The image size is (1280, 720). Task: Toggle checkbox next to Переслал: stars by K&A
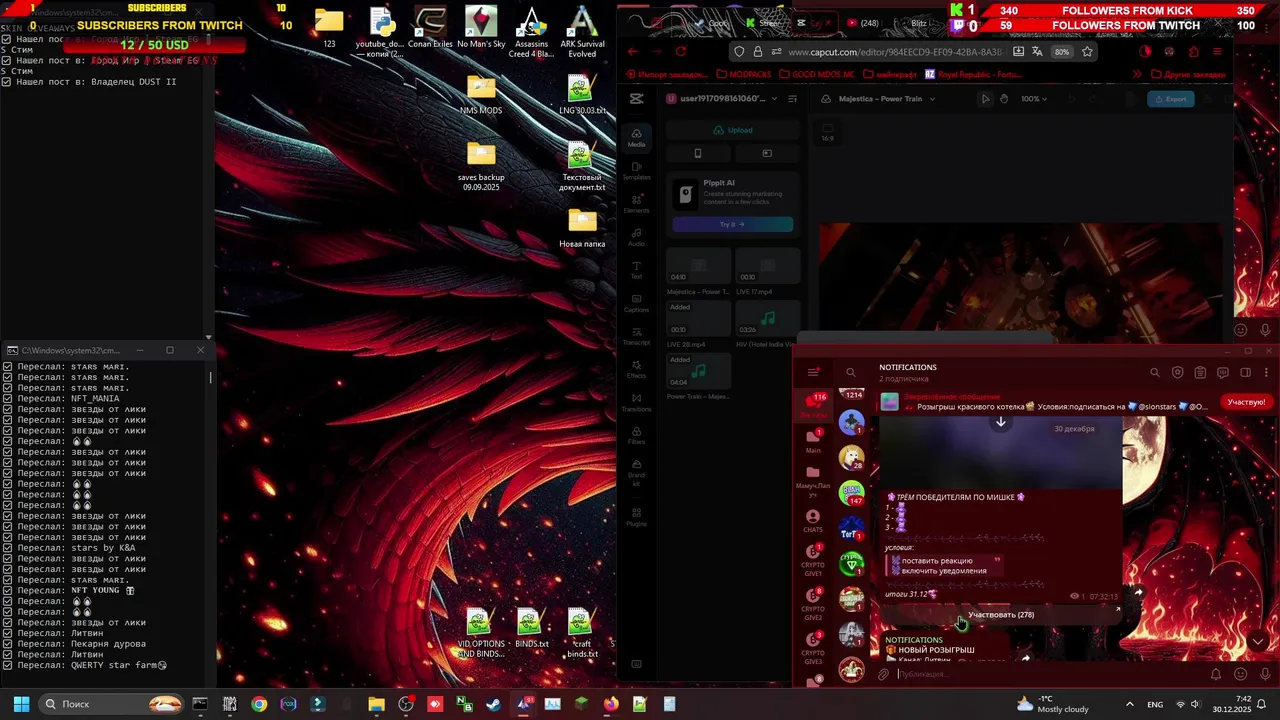point(7,548)
